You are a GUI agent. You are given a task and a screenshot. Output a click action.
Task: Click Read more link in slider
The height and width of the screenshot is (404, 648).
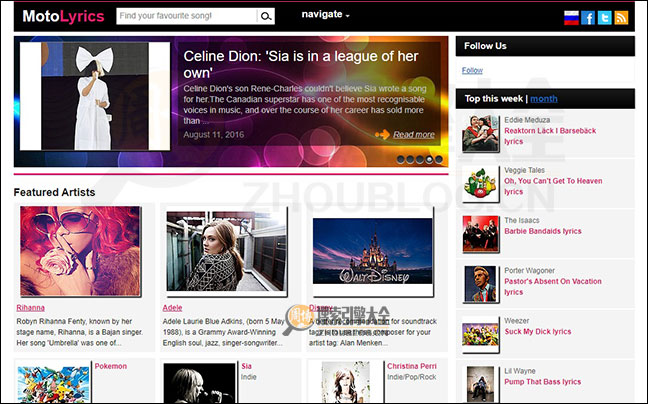(x=414, y=134)
